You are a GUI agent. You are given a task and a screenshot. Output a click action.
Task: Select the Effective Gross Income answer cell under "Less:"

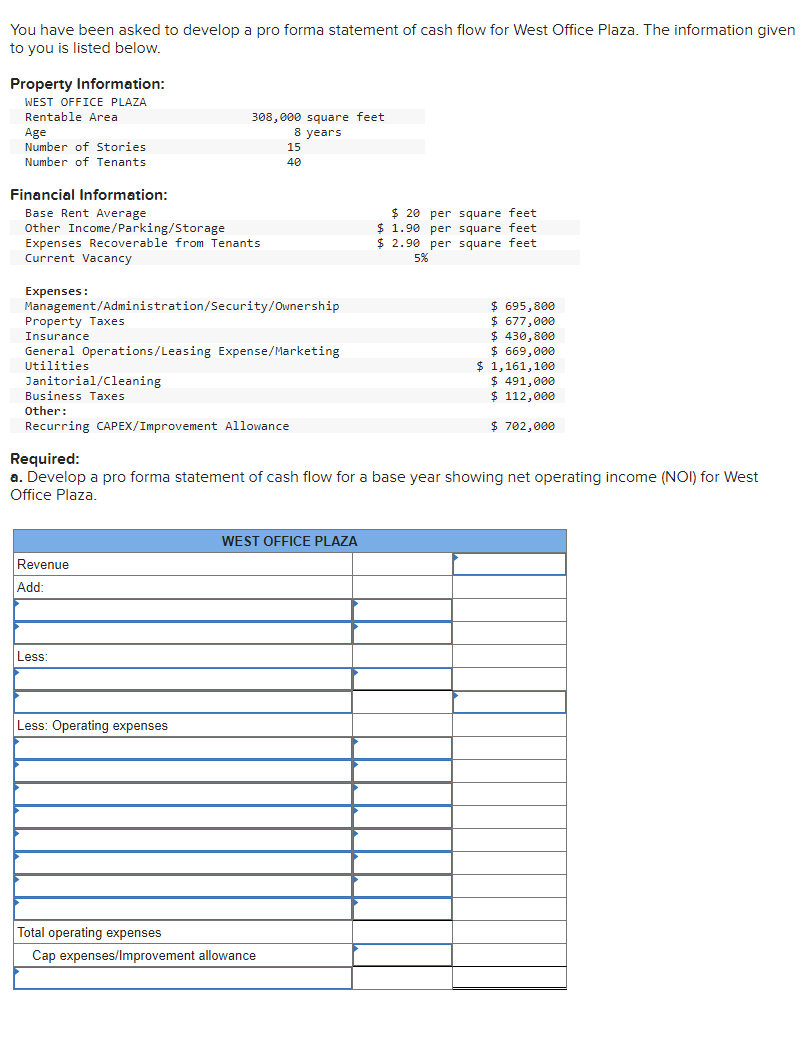508,701
